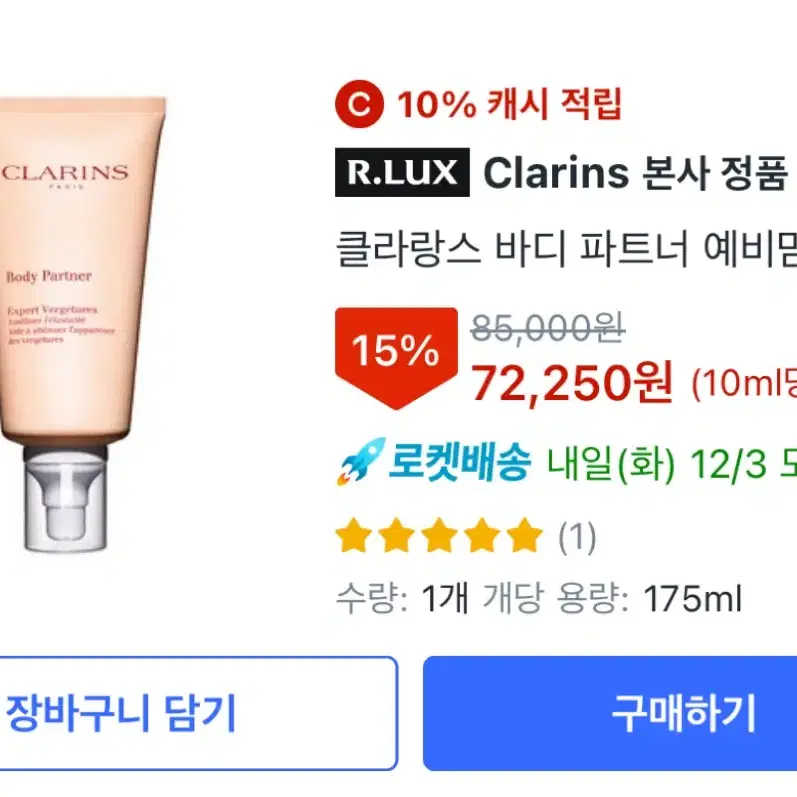Image resolution: width=797 pixels, height=797 pixels.
Task: Open the 클라랑스 바디 파트너 product name
Action: (566, 249)
